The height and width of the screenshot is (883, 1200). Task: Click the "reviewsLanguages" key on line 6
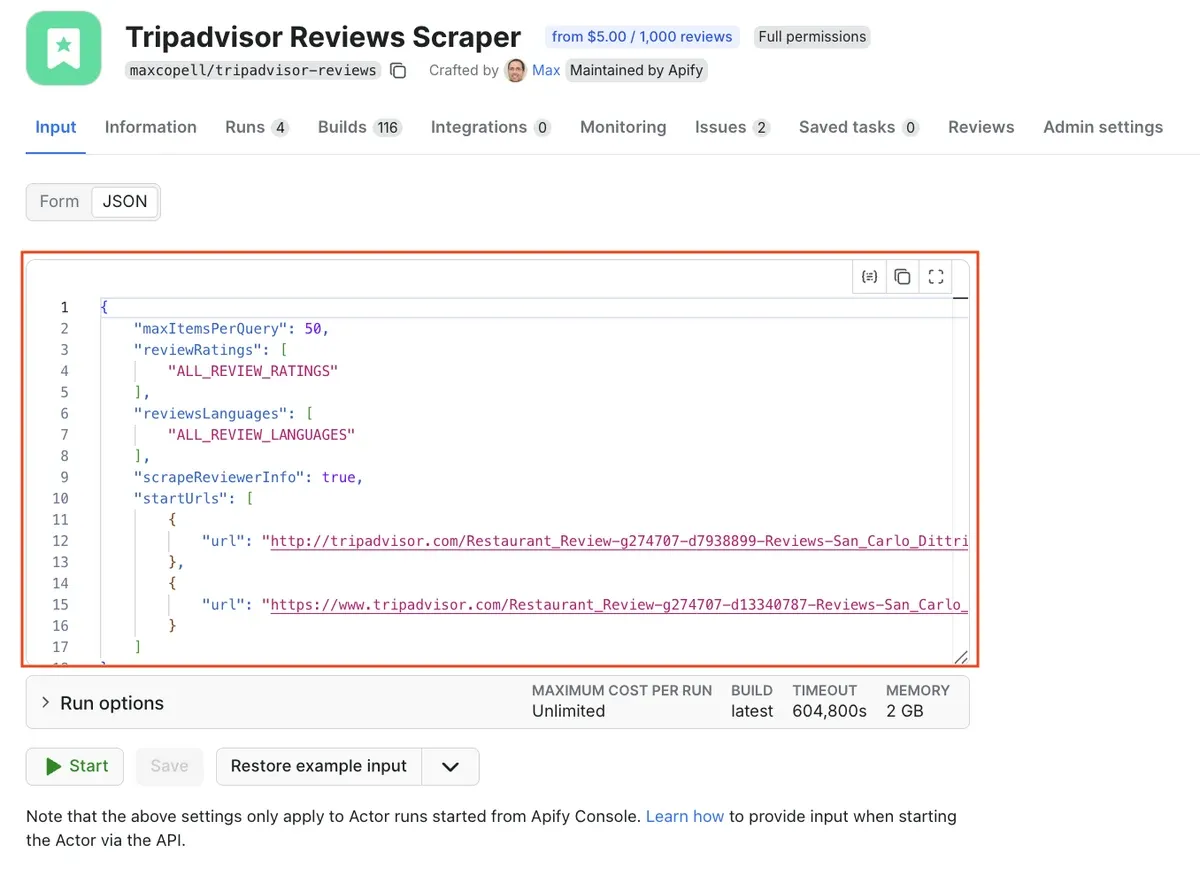(x=210, y=413)
